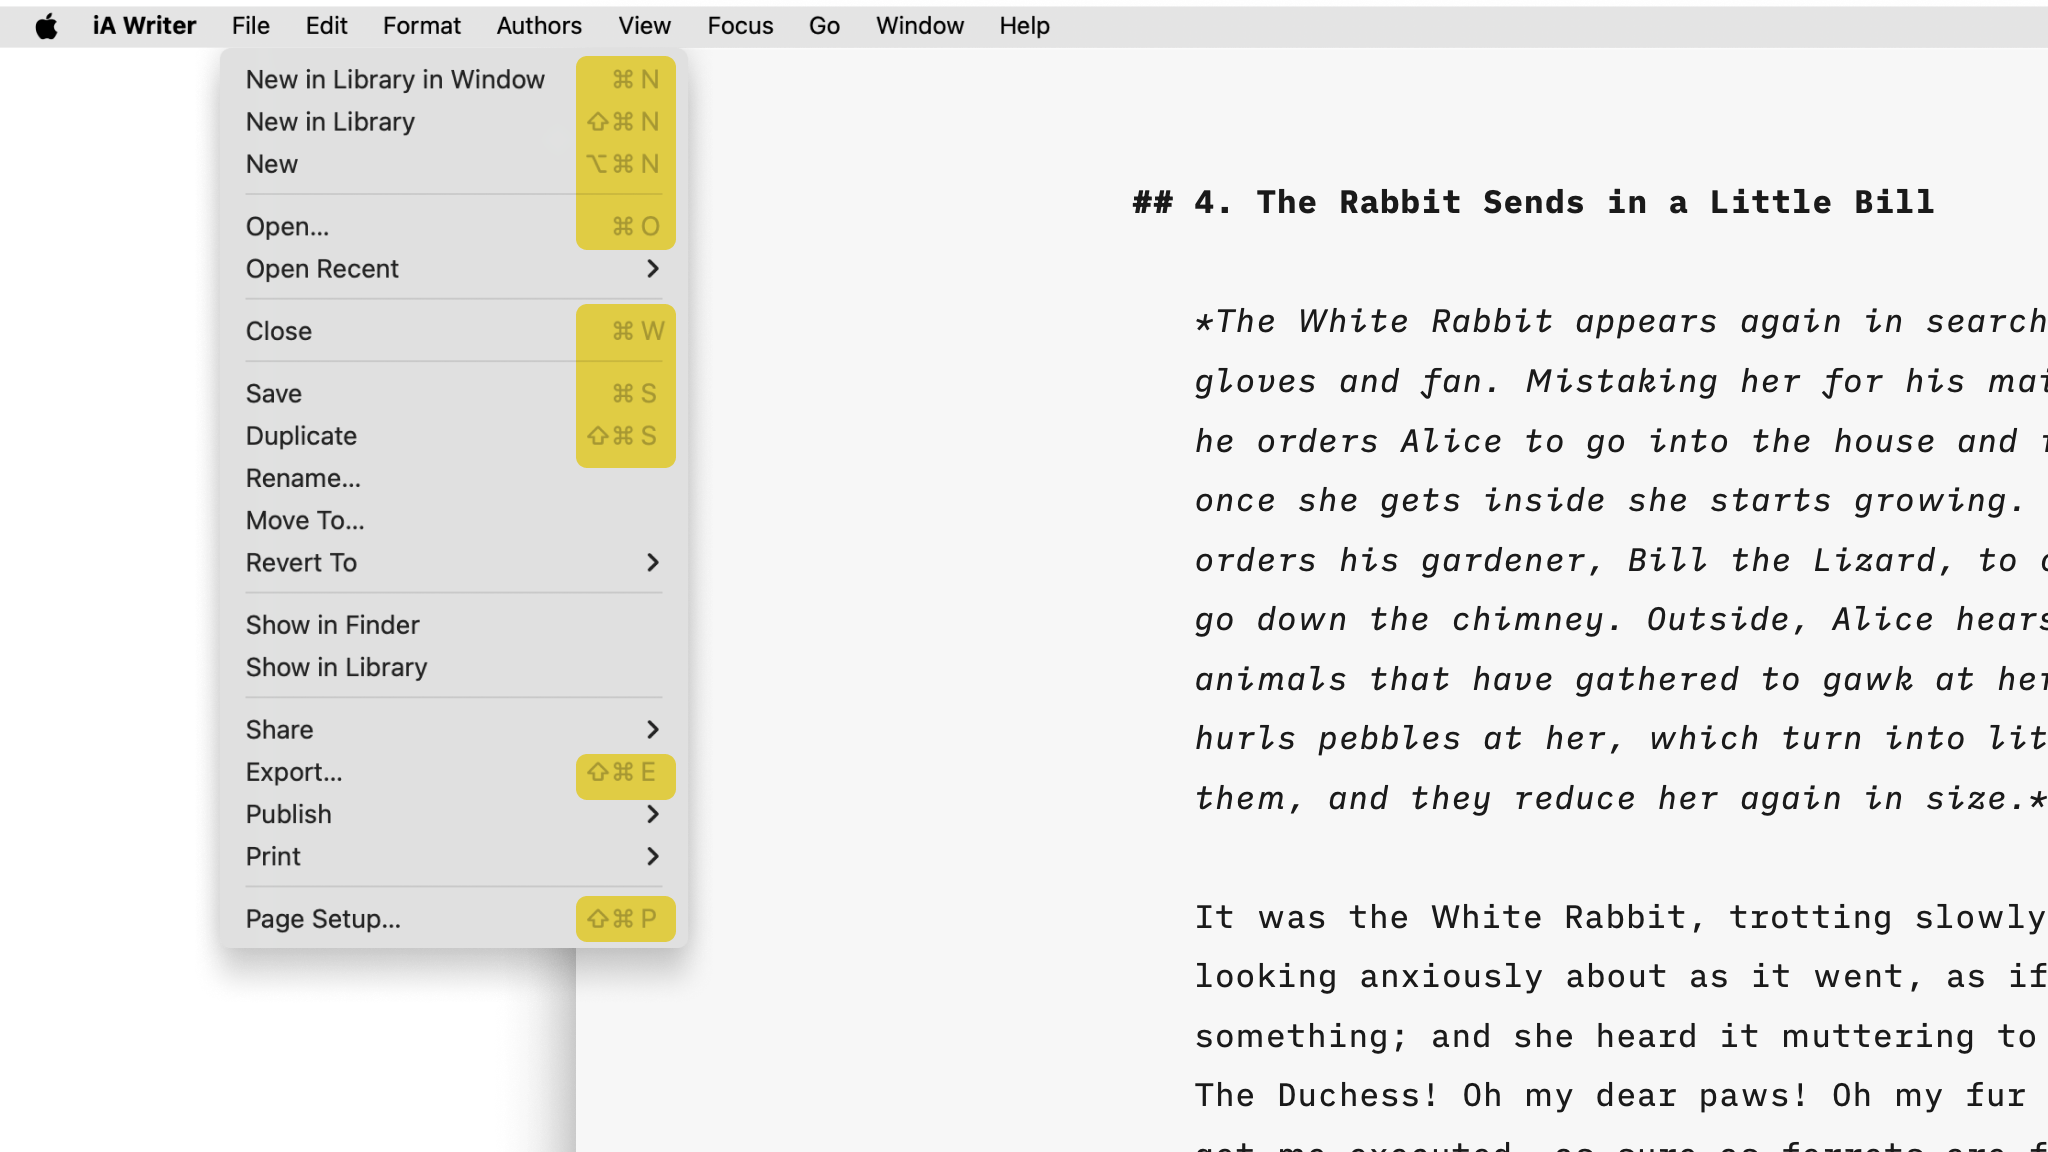This screenshot has height=1152, width=2048.
Task: Create a New document
Action: coord(272,164)
